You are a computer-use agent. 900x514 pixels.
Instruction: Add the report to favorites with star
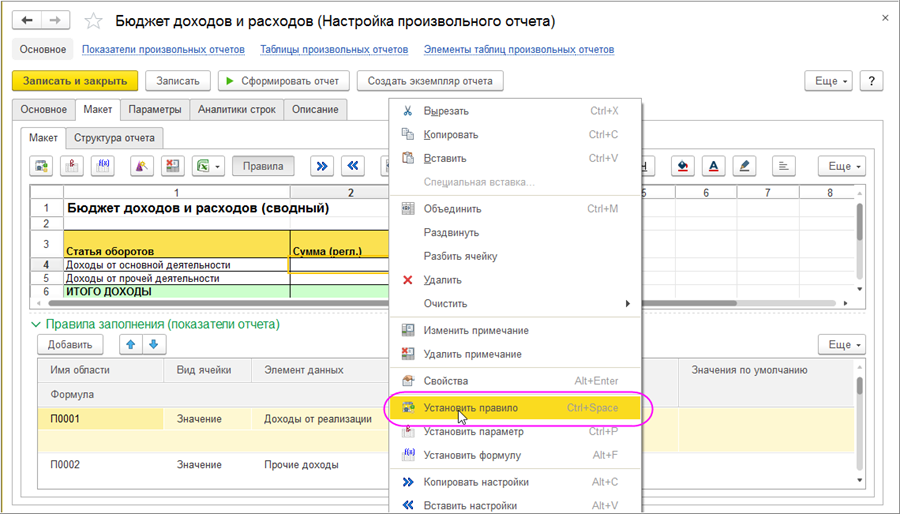tap(93, 21)
